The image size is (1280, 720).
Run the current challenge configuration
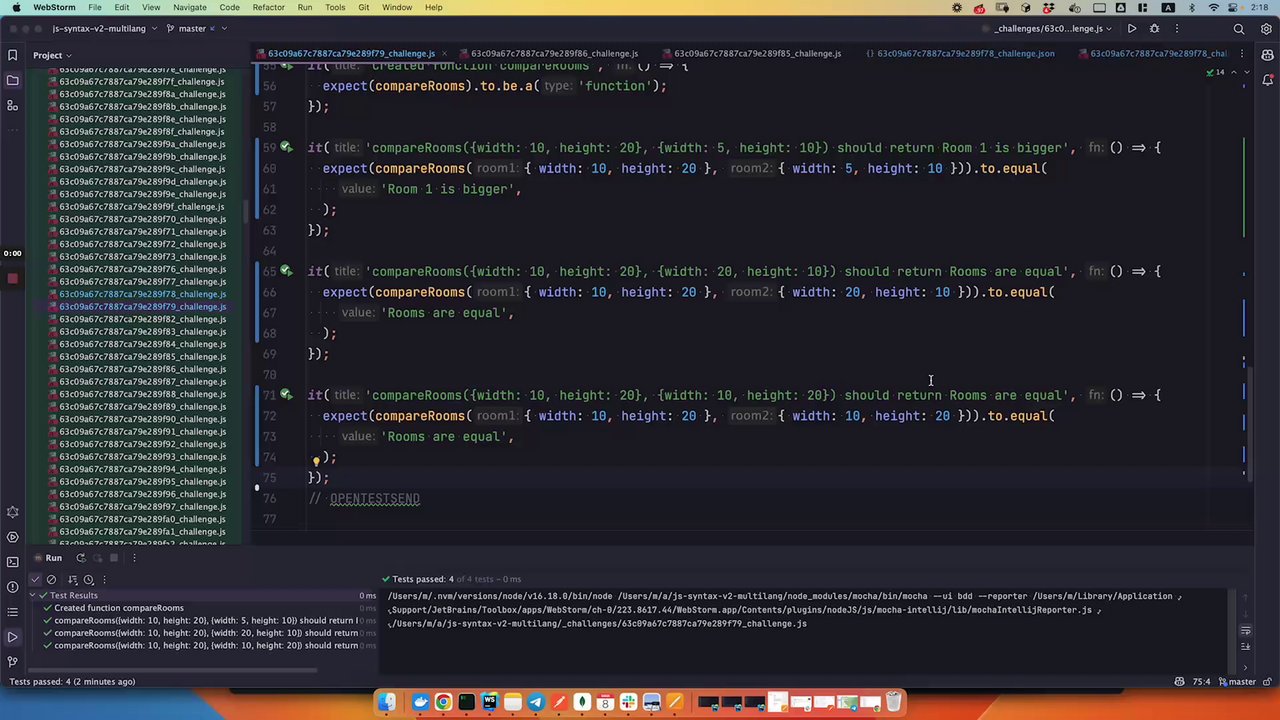pos(1132,29)
